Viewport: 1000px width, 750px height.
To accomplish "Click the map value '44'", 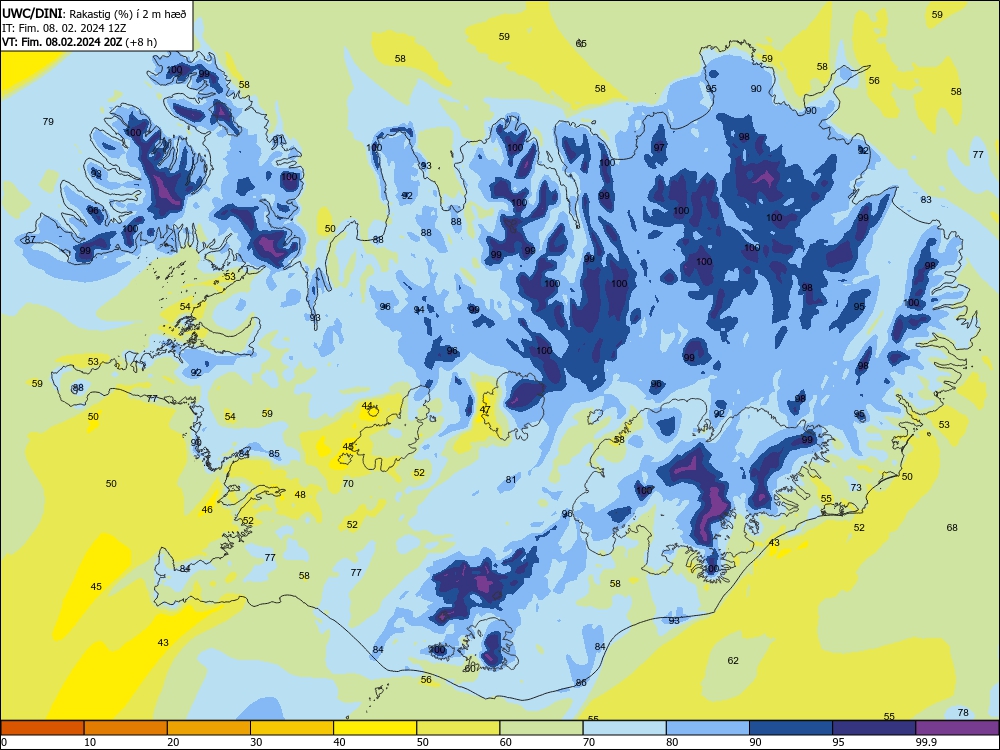I will click(367, 406).
